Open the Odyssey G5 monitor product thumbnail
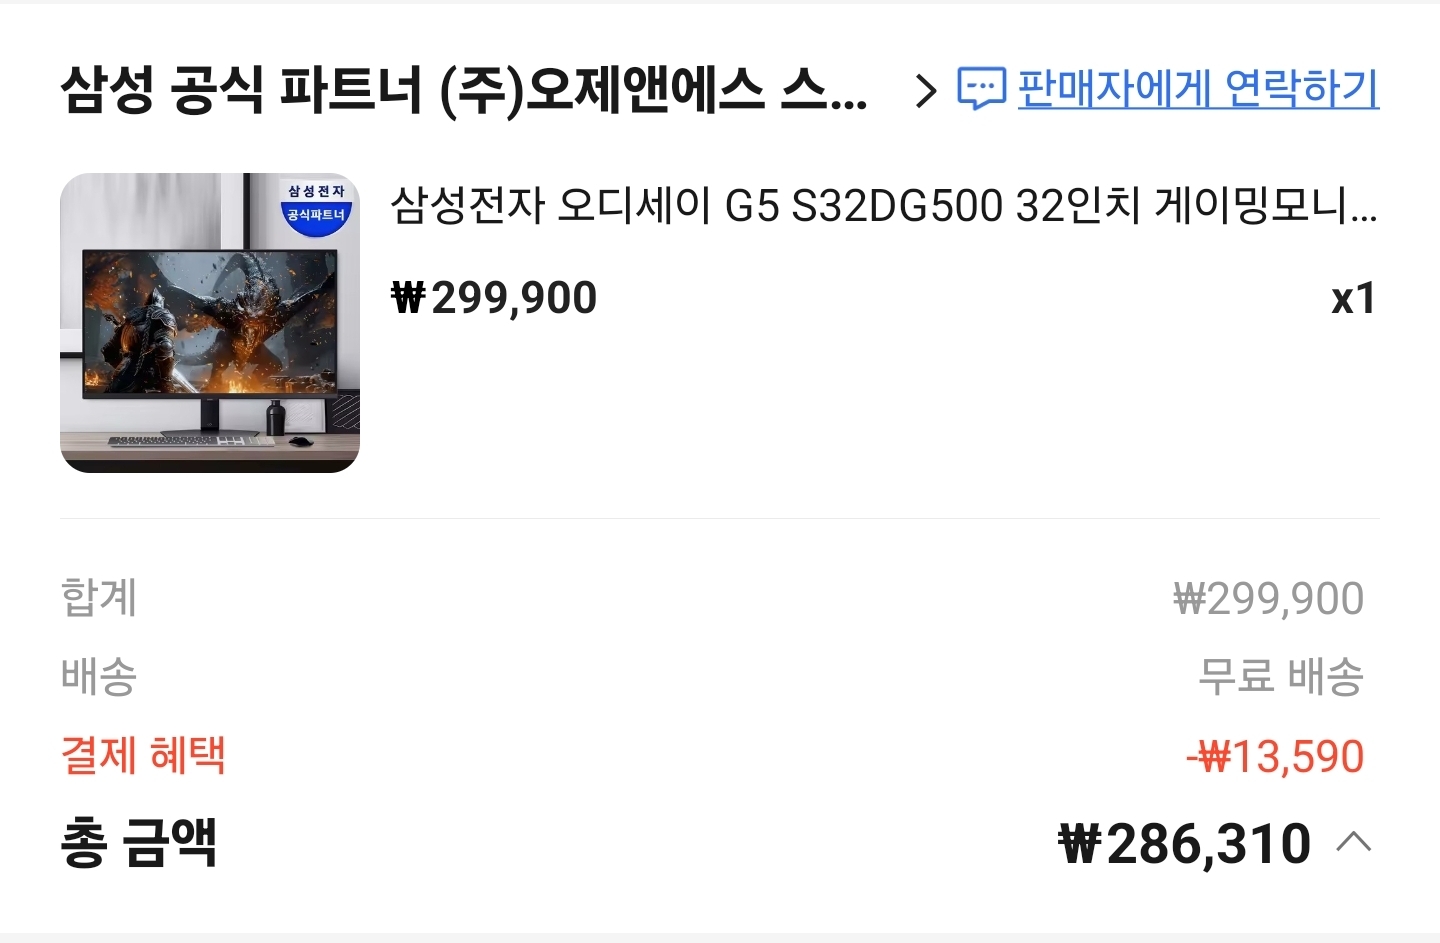Screen dimensions: 1440x943 click(210, 322)
